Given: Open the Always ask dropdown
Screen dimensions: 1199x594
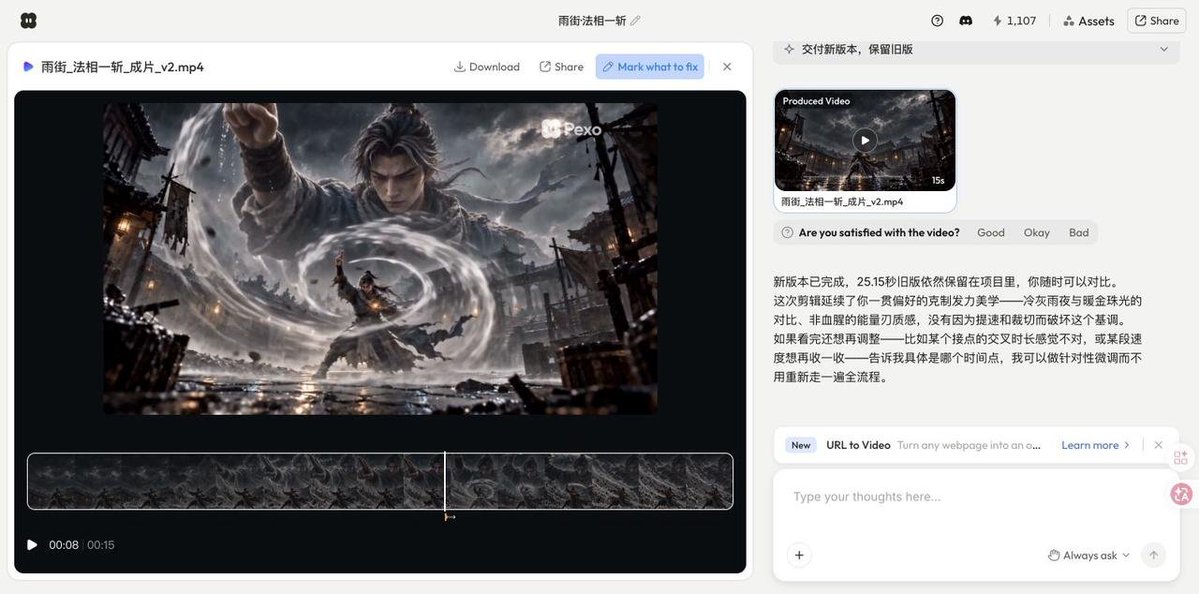Looking at the screenshot, I should [1087, 555].
